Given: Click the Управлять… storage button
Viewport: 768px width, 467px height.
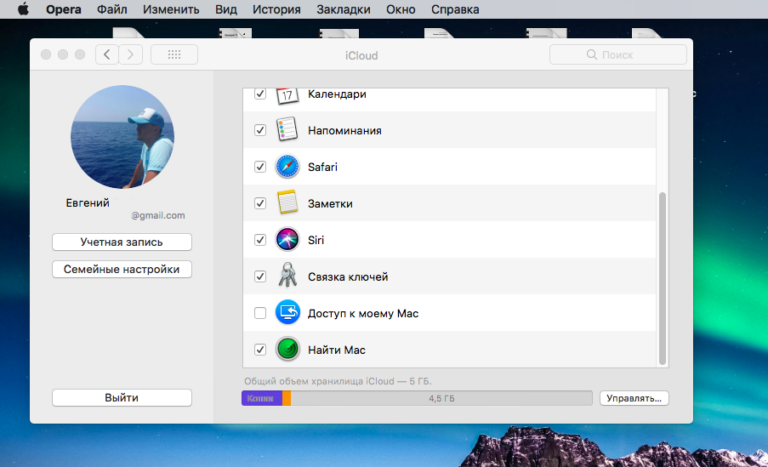Looking at the screenshot, I should click(634, 398).
